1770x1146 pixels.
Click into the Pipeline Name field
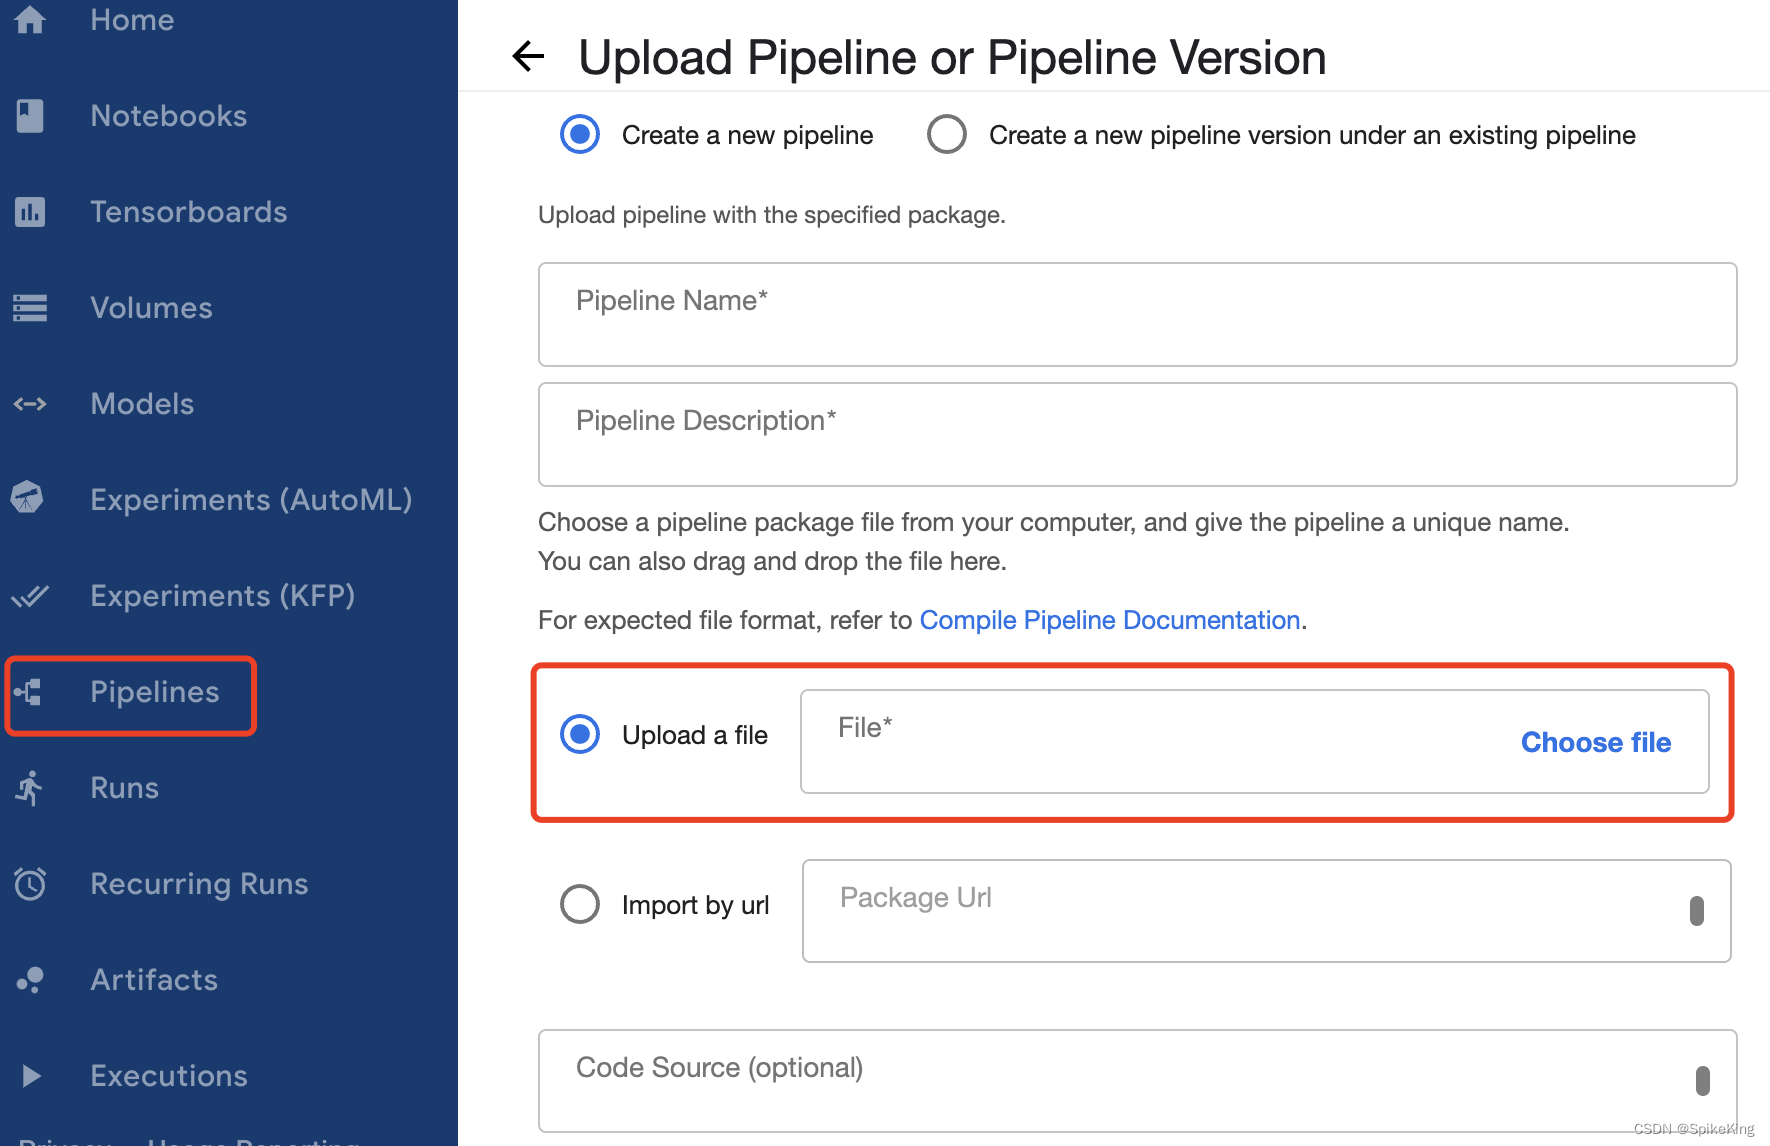[1138, 314]
